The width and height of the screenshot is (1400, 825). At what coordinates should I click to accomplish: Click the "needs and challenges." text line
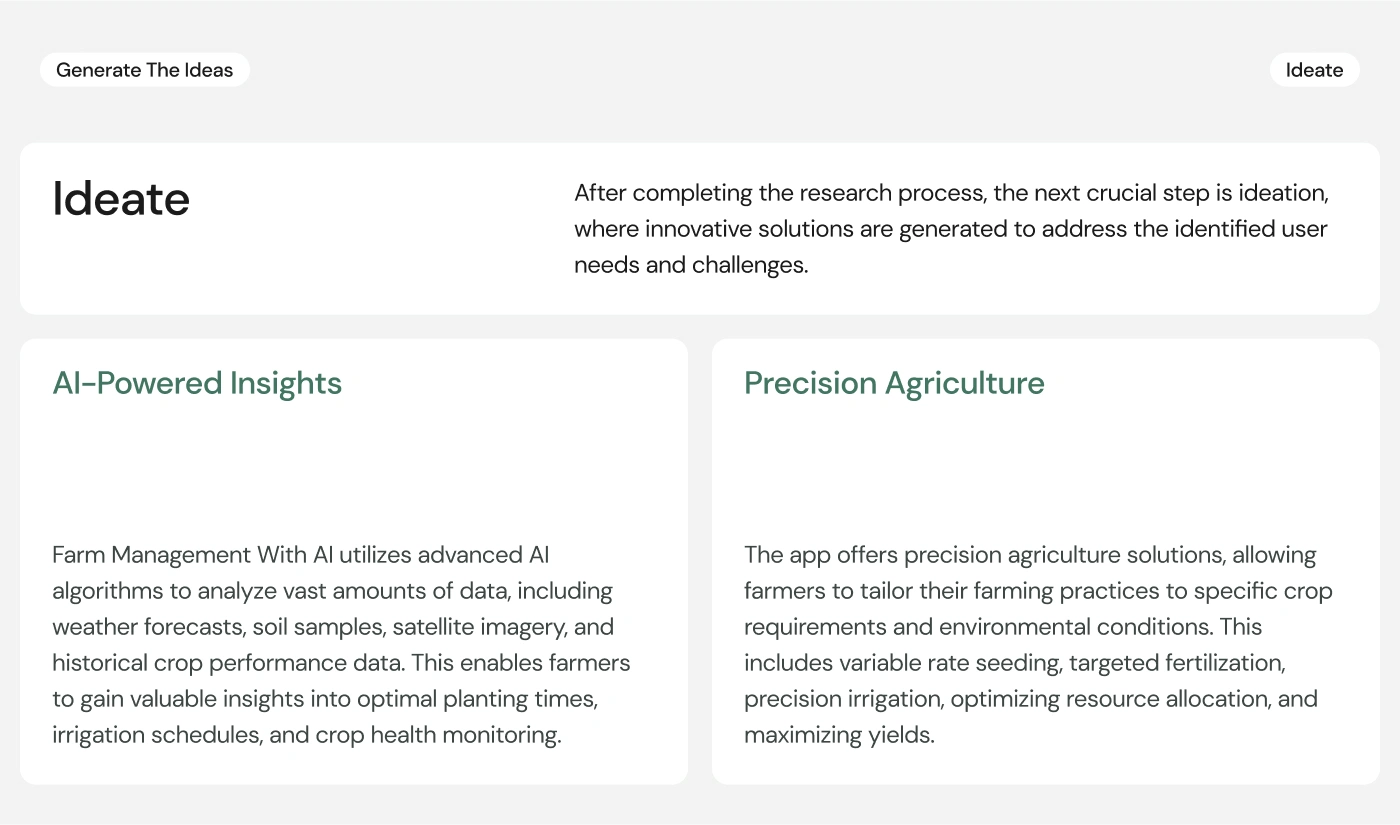tap(691, 265)
